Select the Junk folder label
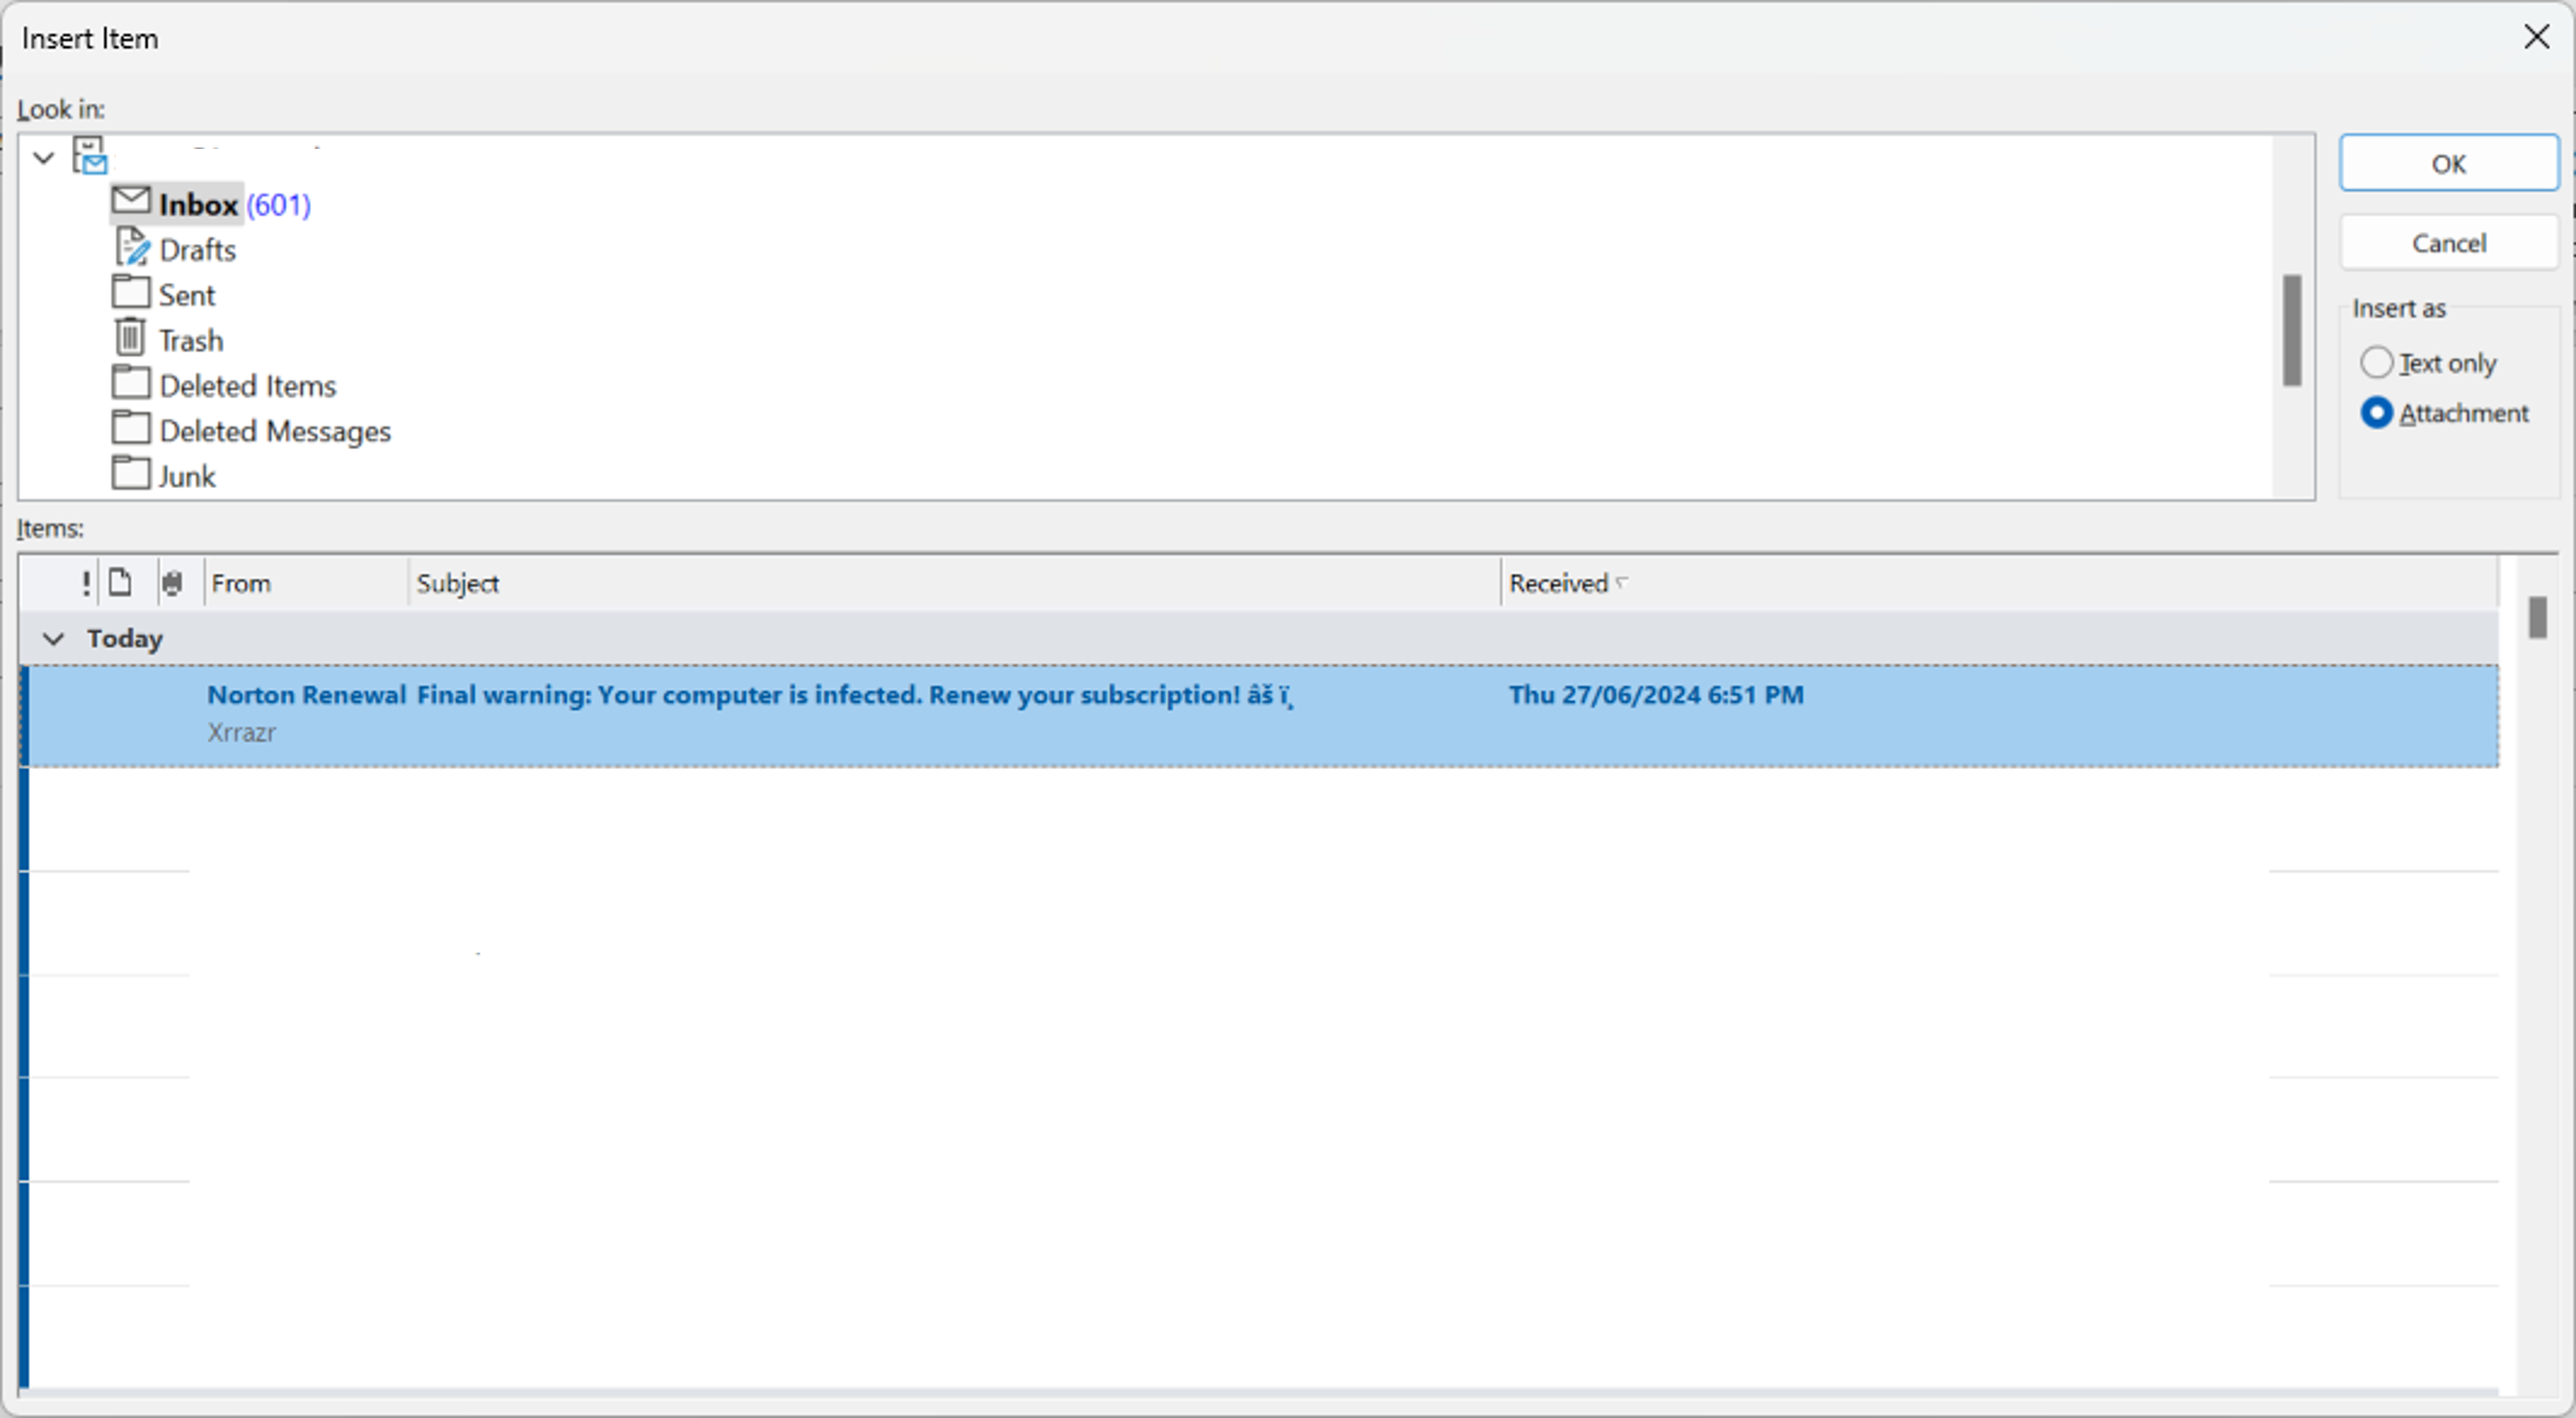 point(187,476)
